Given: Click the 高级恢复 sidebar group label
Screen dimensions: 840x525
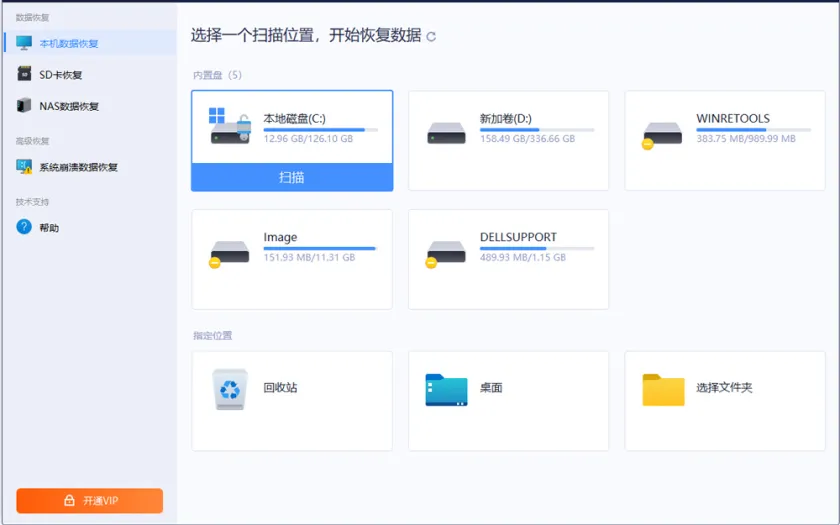Looking at the screenshot, I should (x=32, y=141).
